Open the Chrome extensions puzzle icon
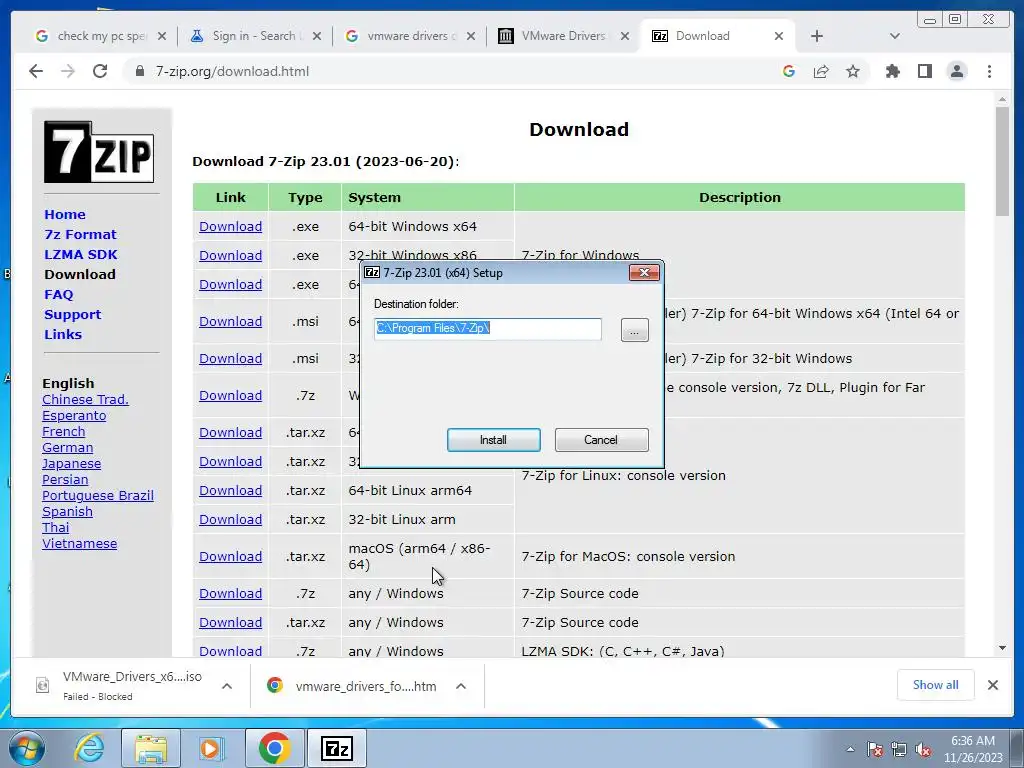 coord(892,71)
